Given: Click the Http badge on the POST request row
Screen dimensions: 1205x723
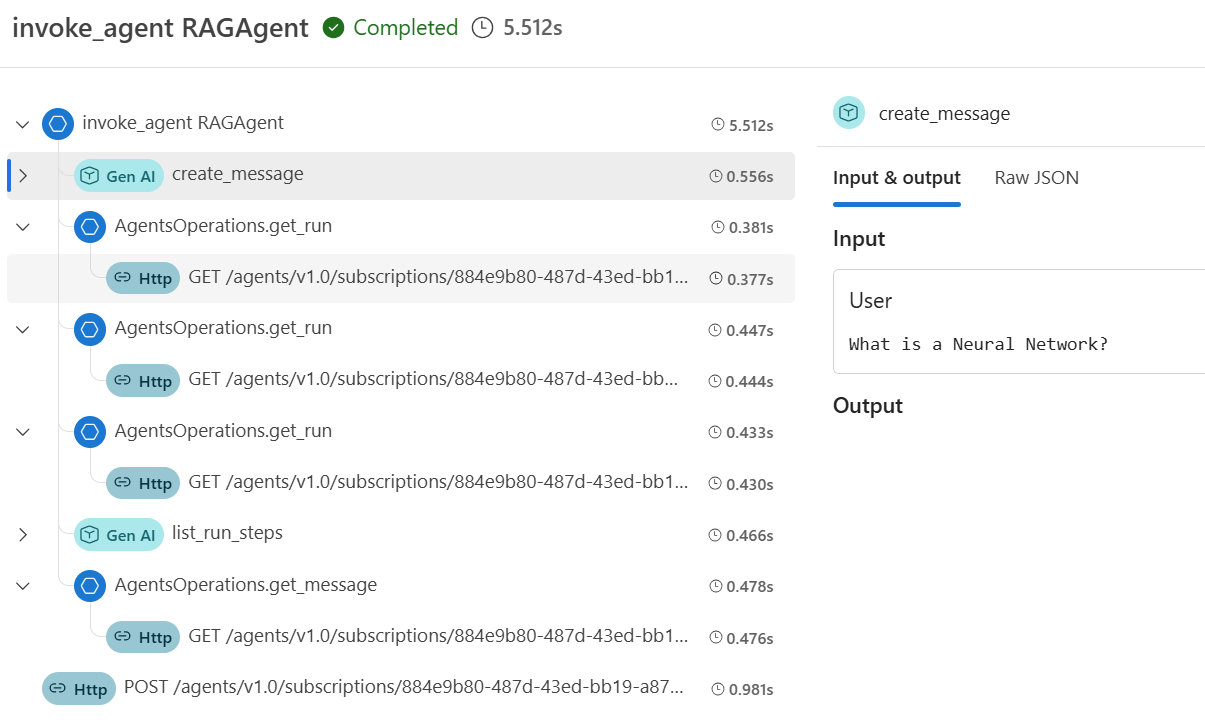Looking at the screenshot, I should tap(79, 688).
